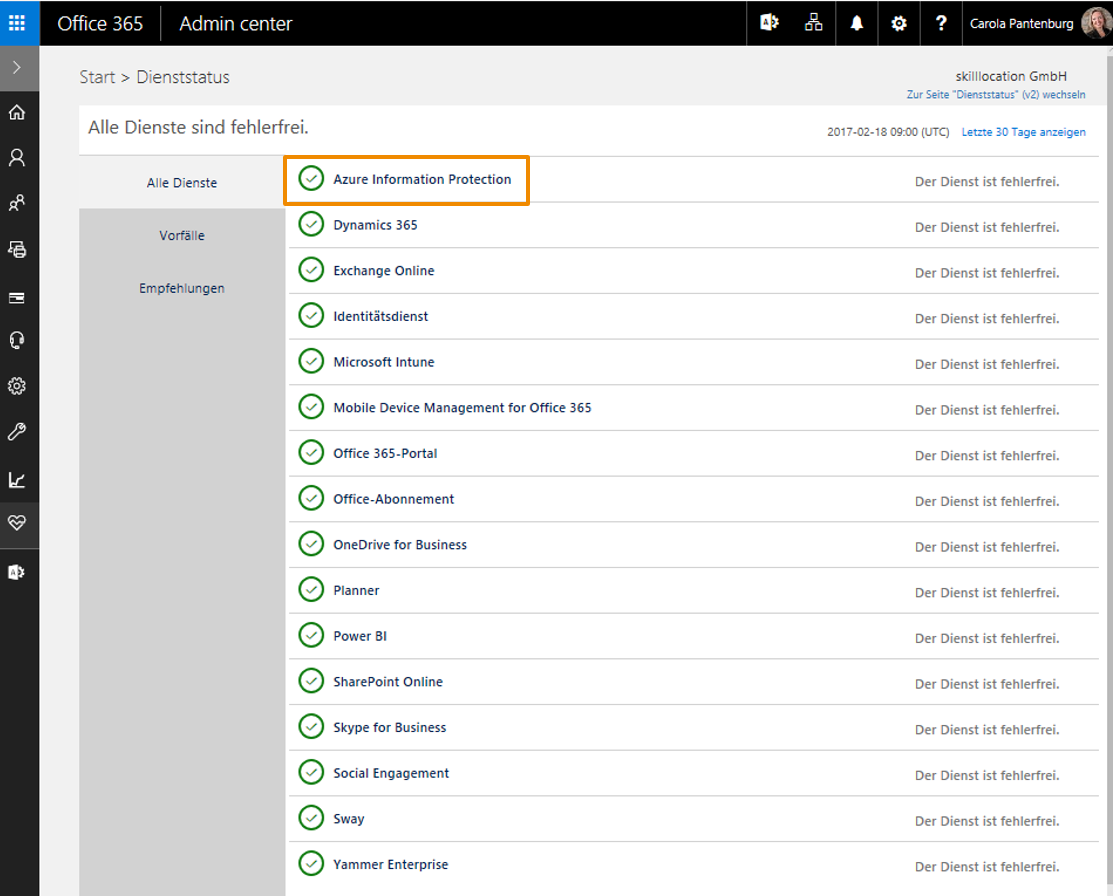
Task: Open Users icon in the sidebar
Action: pyautogui.click(x=17, y=158)
